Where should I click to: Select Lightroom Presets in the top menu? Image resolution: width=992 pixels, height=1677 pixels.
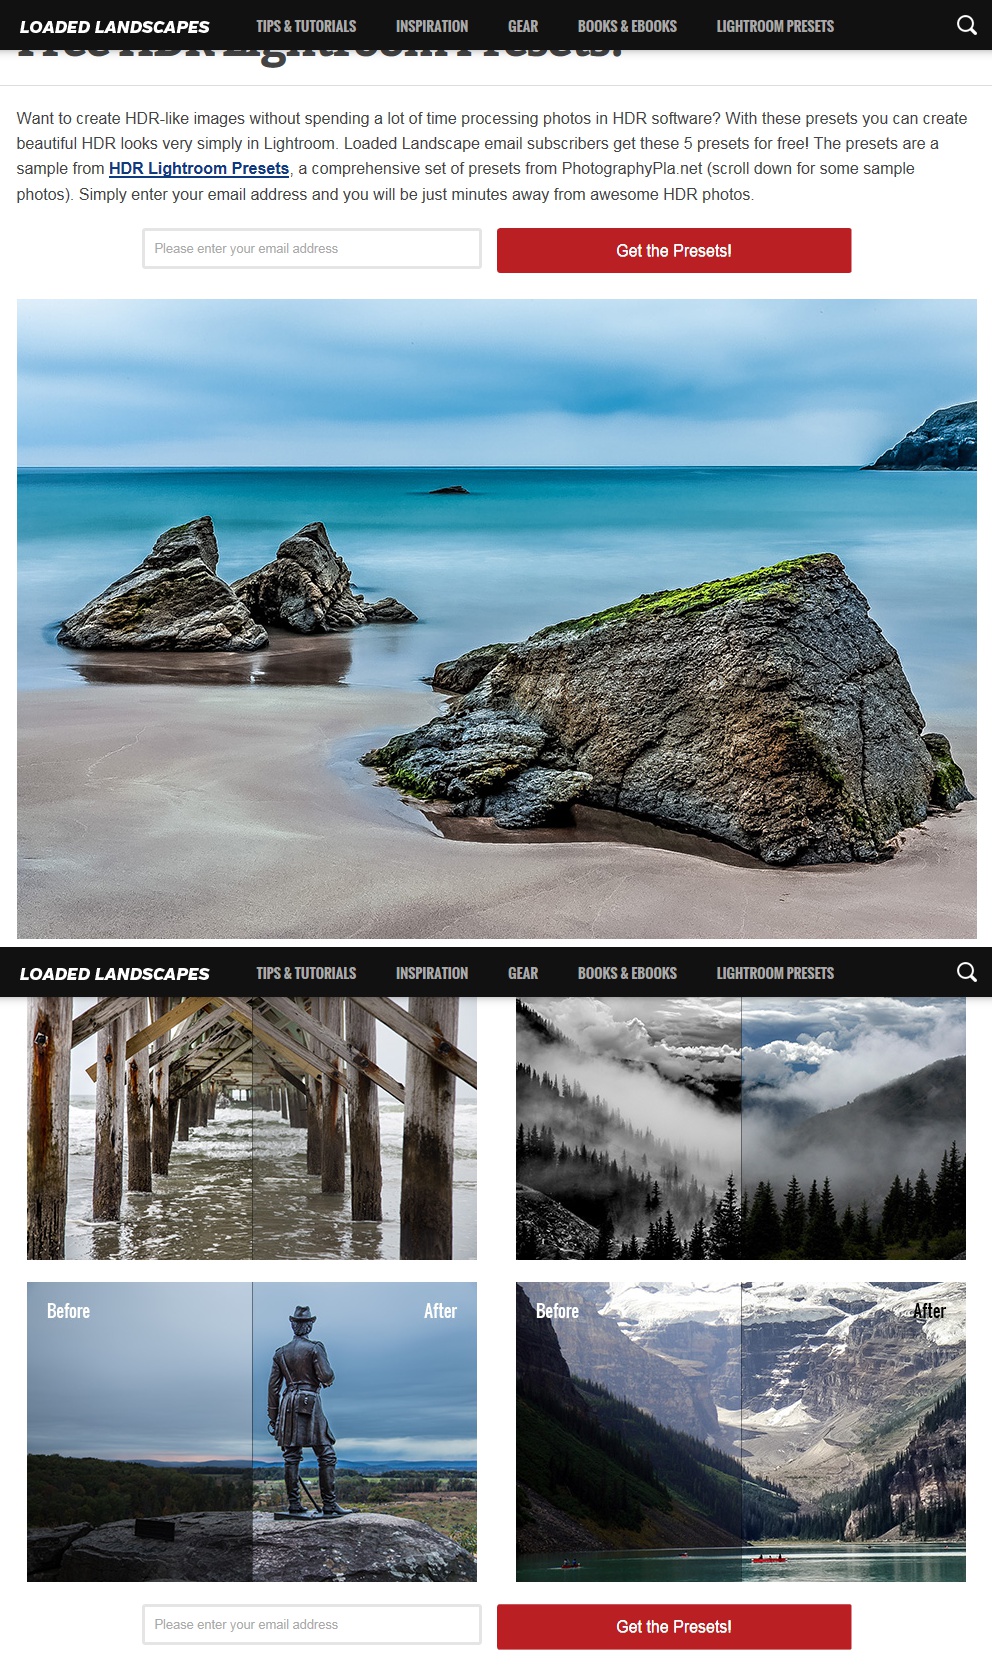coord(775,26)
